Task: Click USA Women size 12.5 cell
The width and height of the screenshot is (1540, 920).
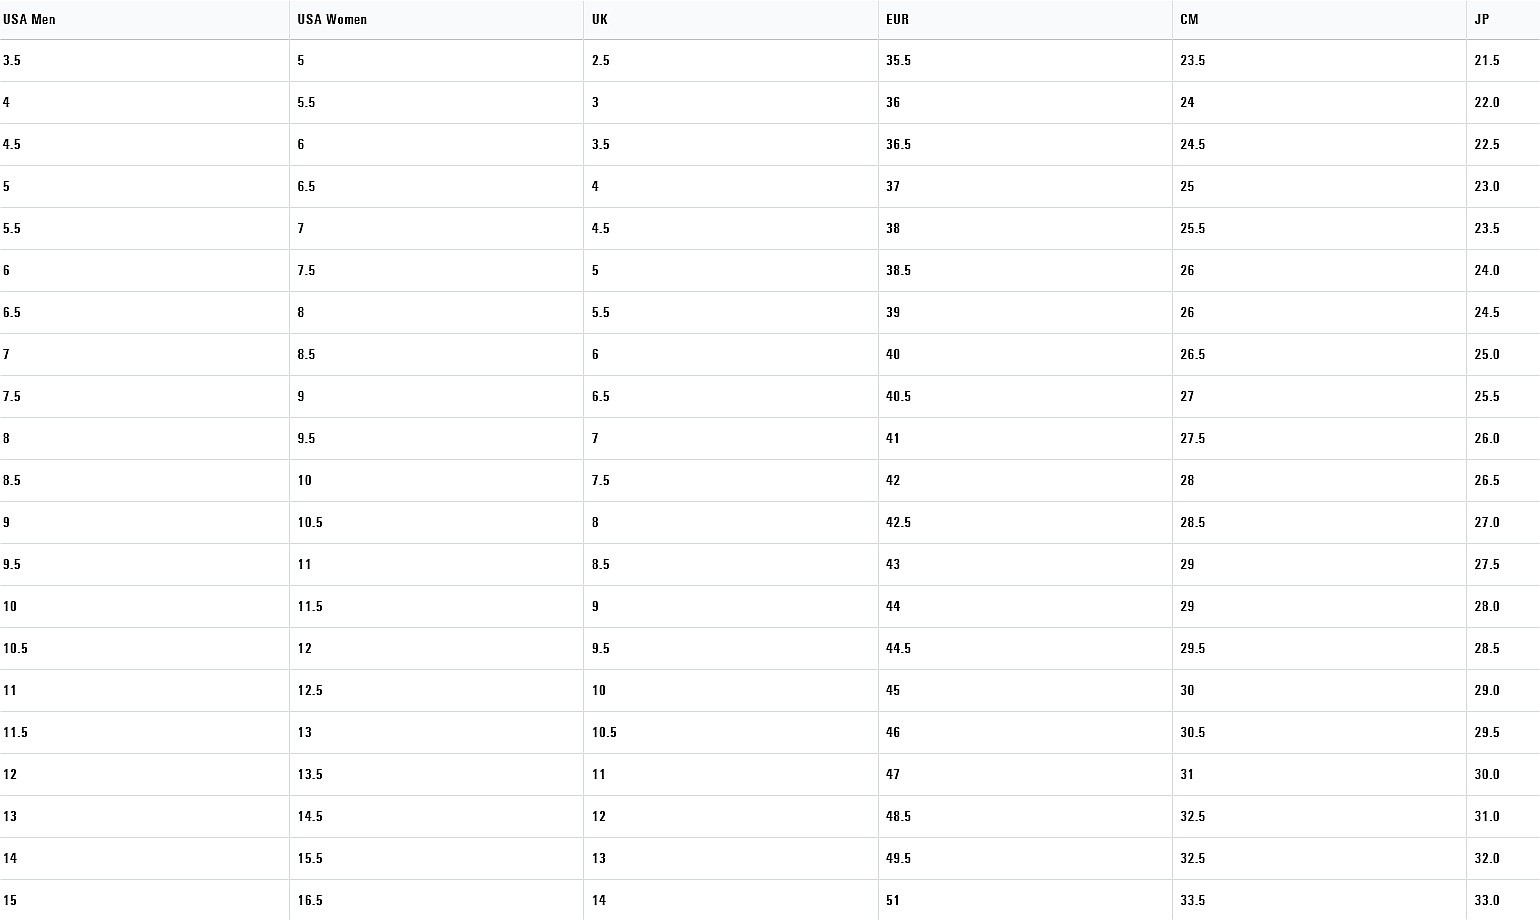Action: coord(436,691)
